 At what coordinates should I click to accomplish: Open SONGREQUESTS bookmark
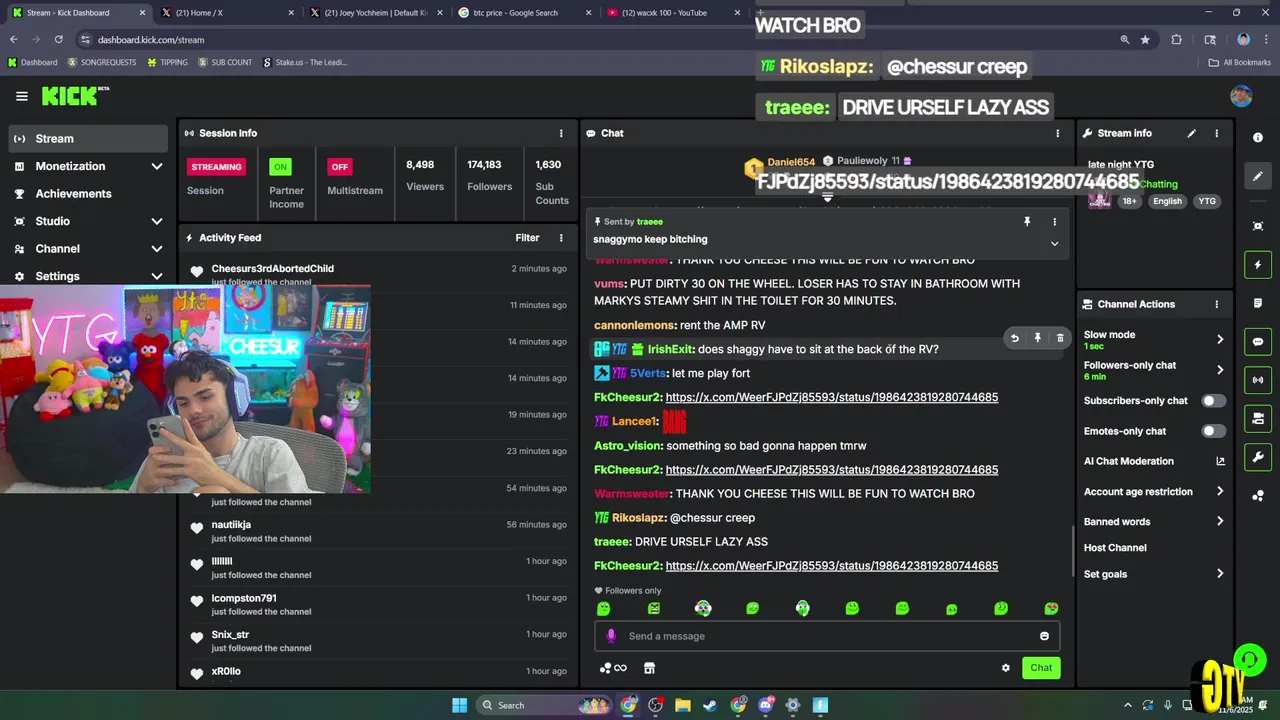pyautogui.click(x=104, y=62)
